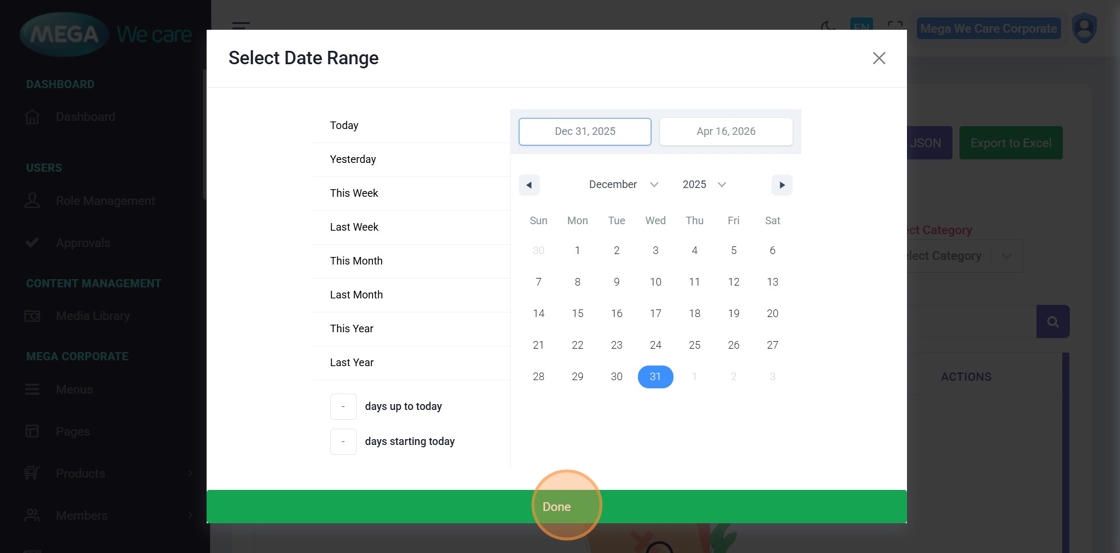The height and width of the screenshot is (553, 1120).
Task: Expand the Select Category dropdown
Action: [x=958, y=256]
